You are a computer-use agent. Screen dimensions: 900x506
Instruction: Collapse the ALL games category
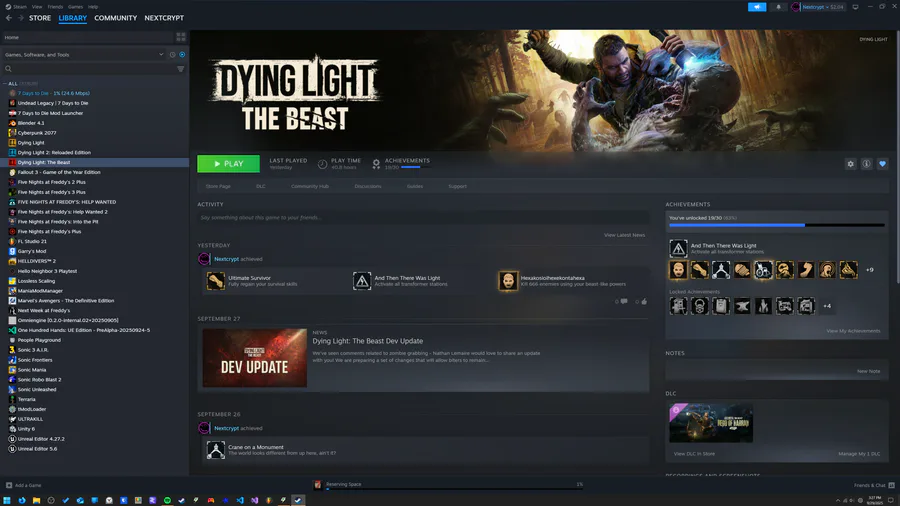(6, 84)
